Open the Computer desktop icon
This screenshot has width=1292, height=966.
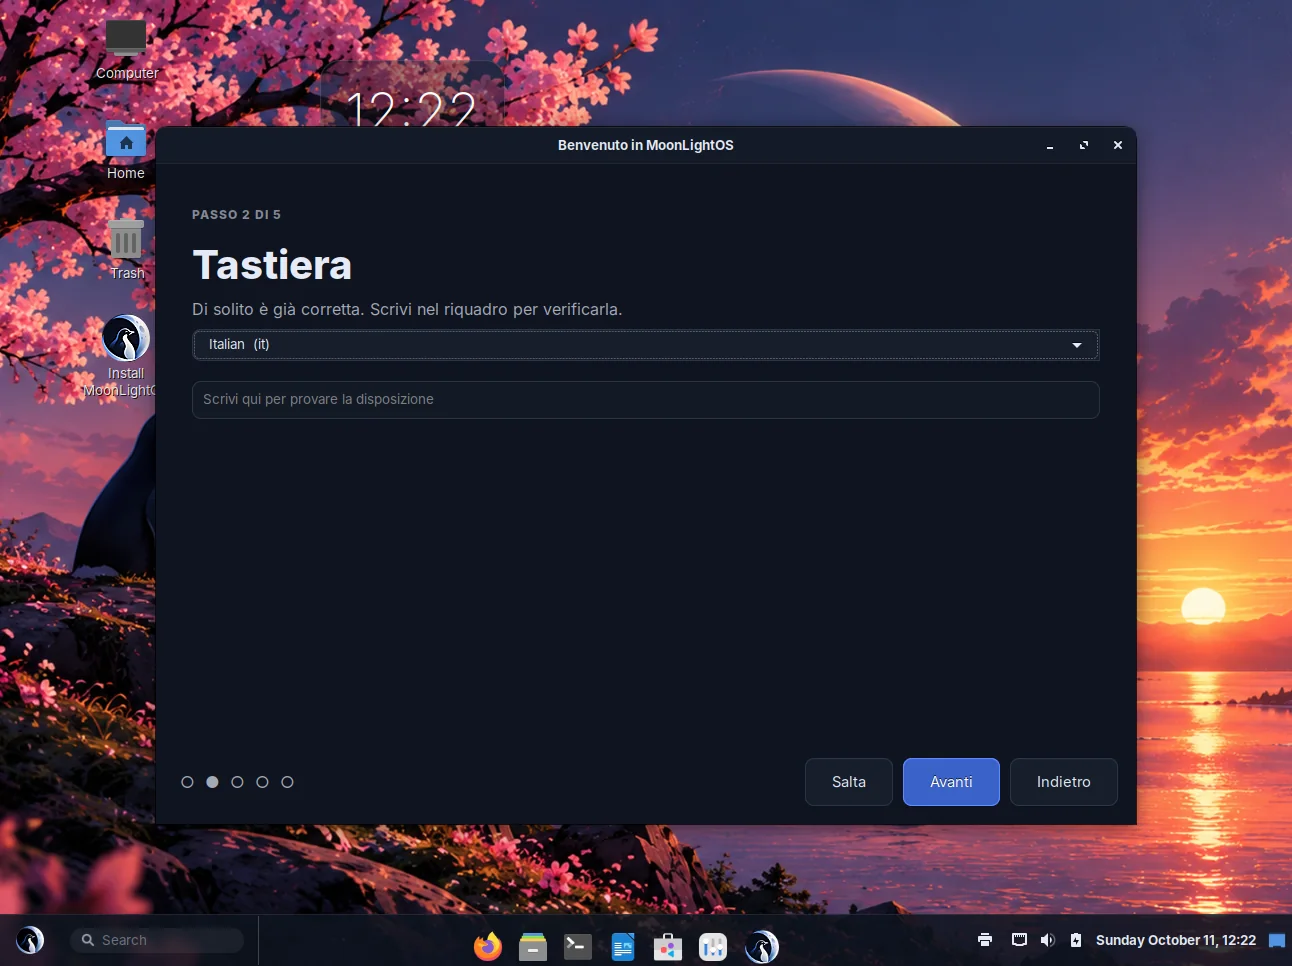[126, 49]
